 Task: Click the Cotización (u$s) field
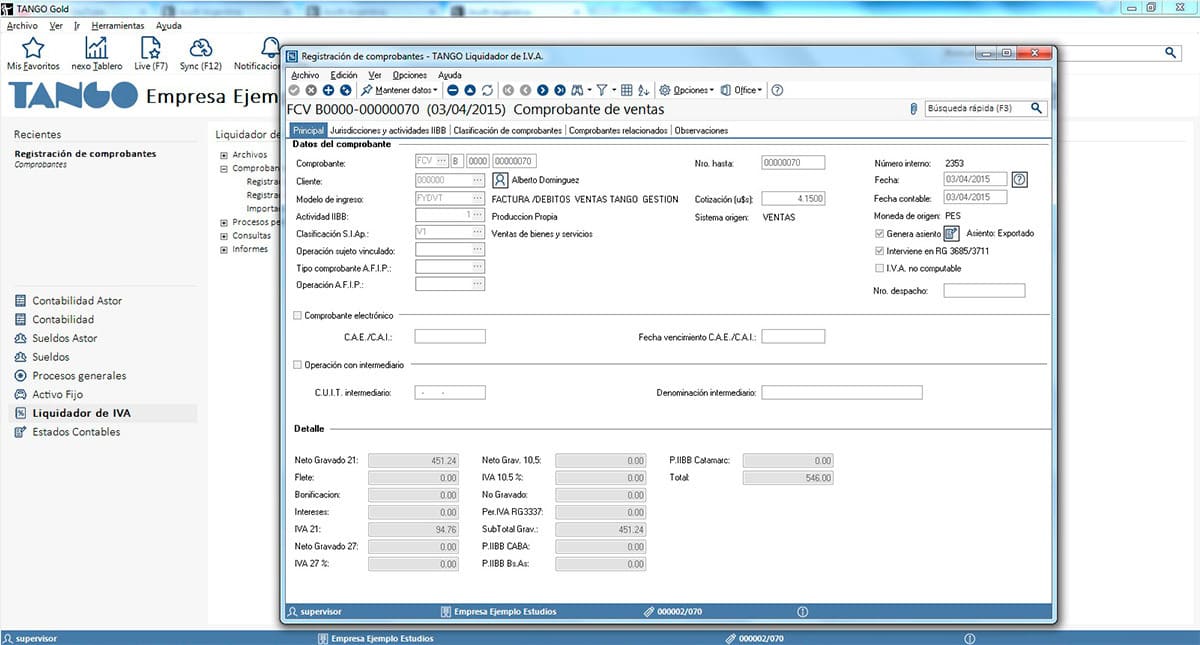click(x=793, y=199)
